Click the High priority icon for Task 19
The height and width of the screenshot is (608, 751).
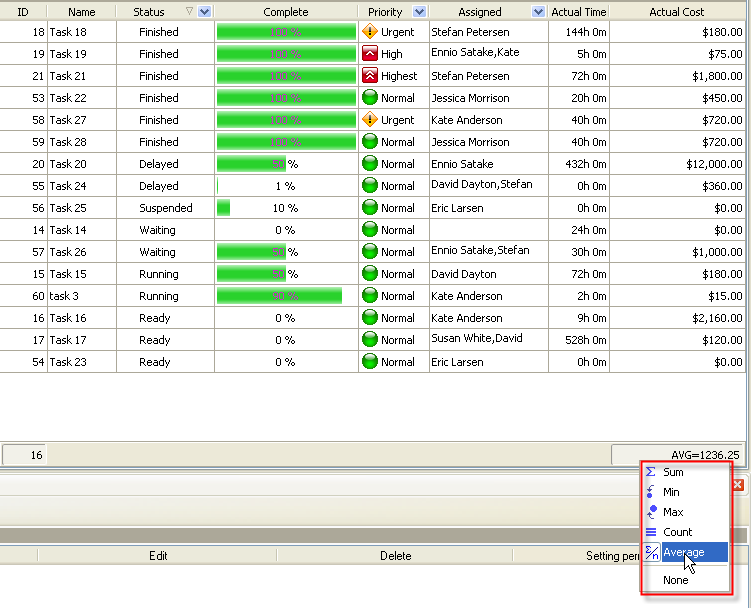coord(370,54)
